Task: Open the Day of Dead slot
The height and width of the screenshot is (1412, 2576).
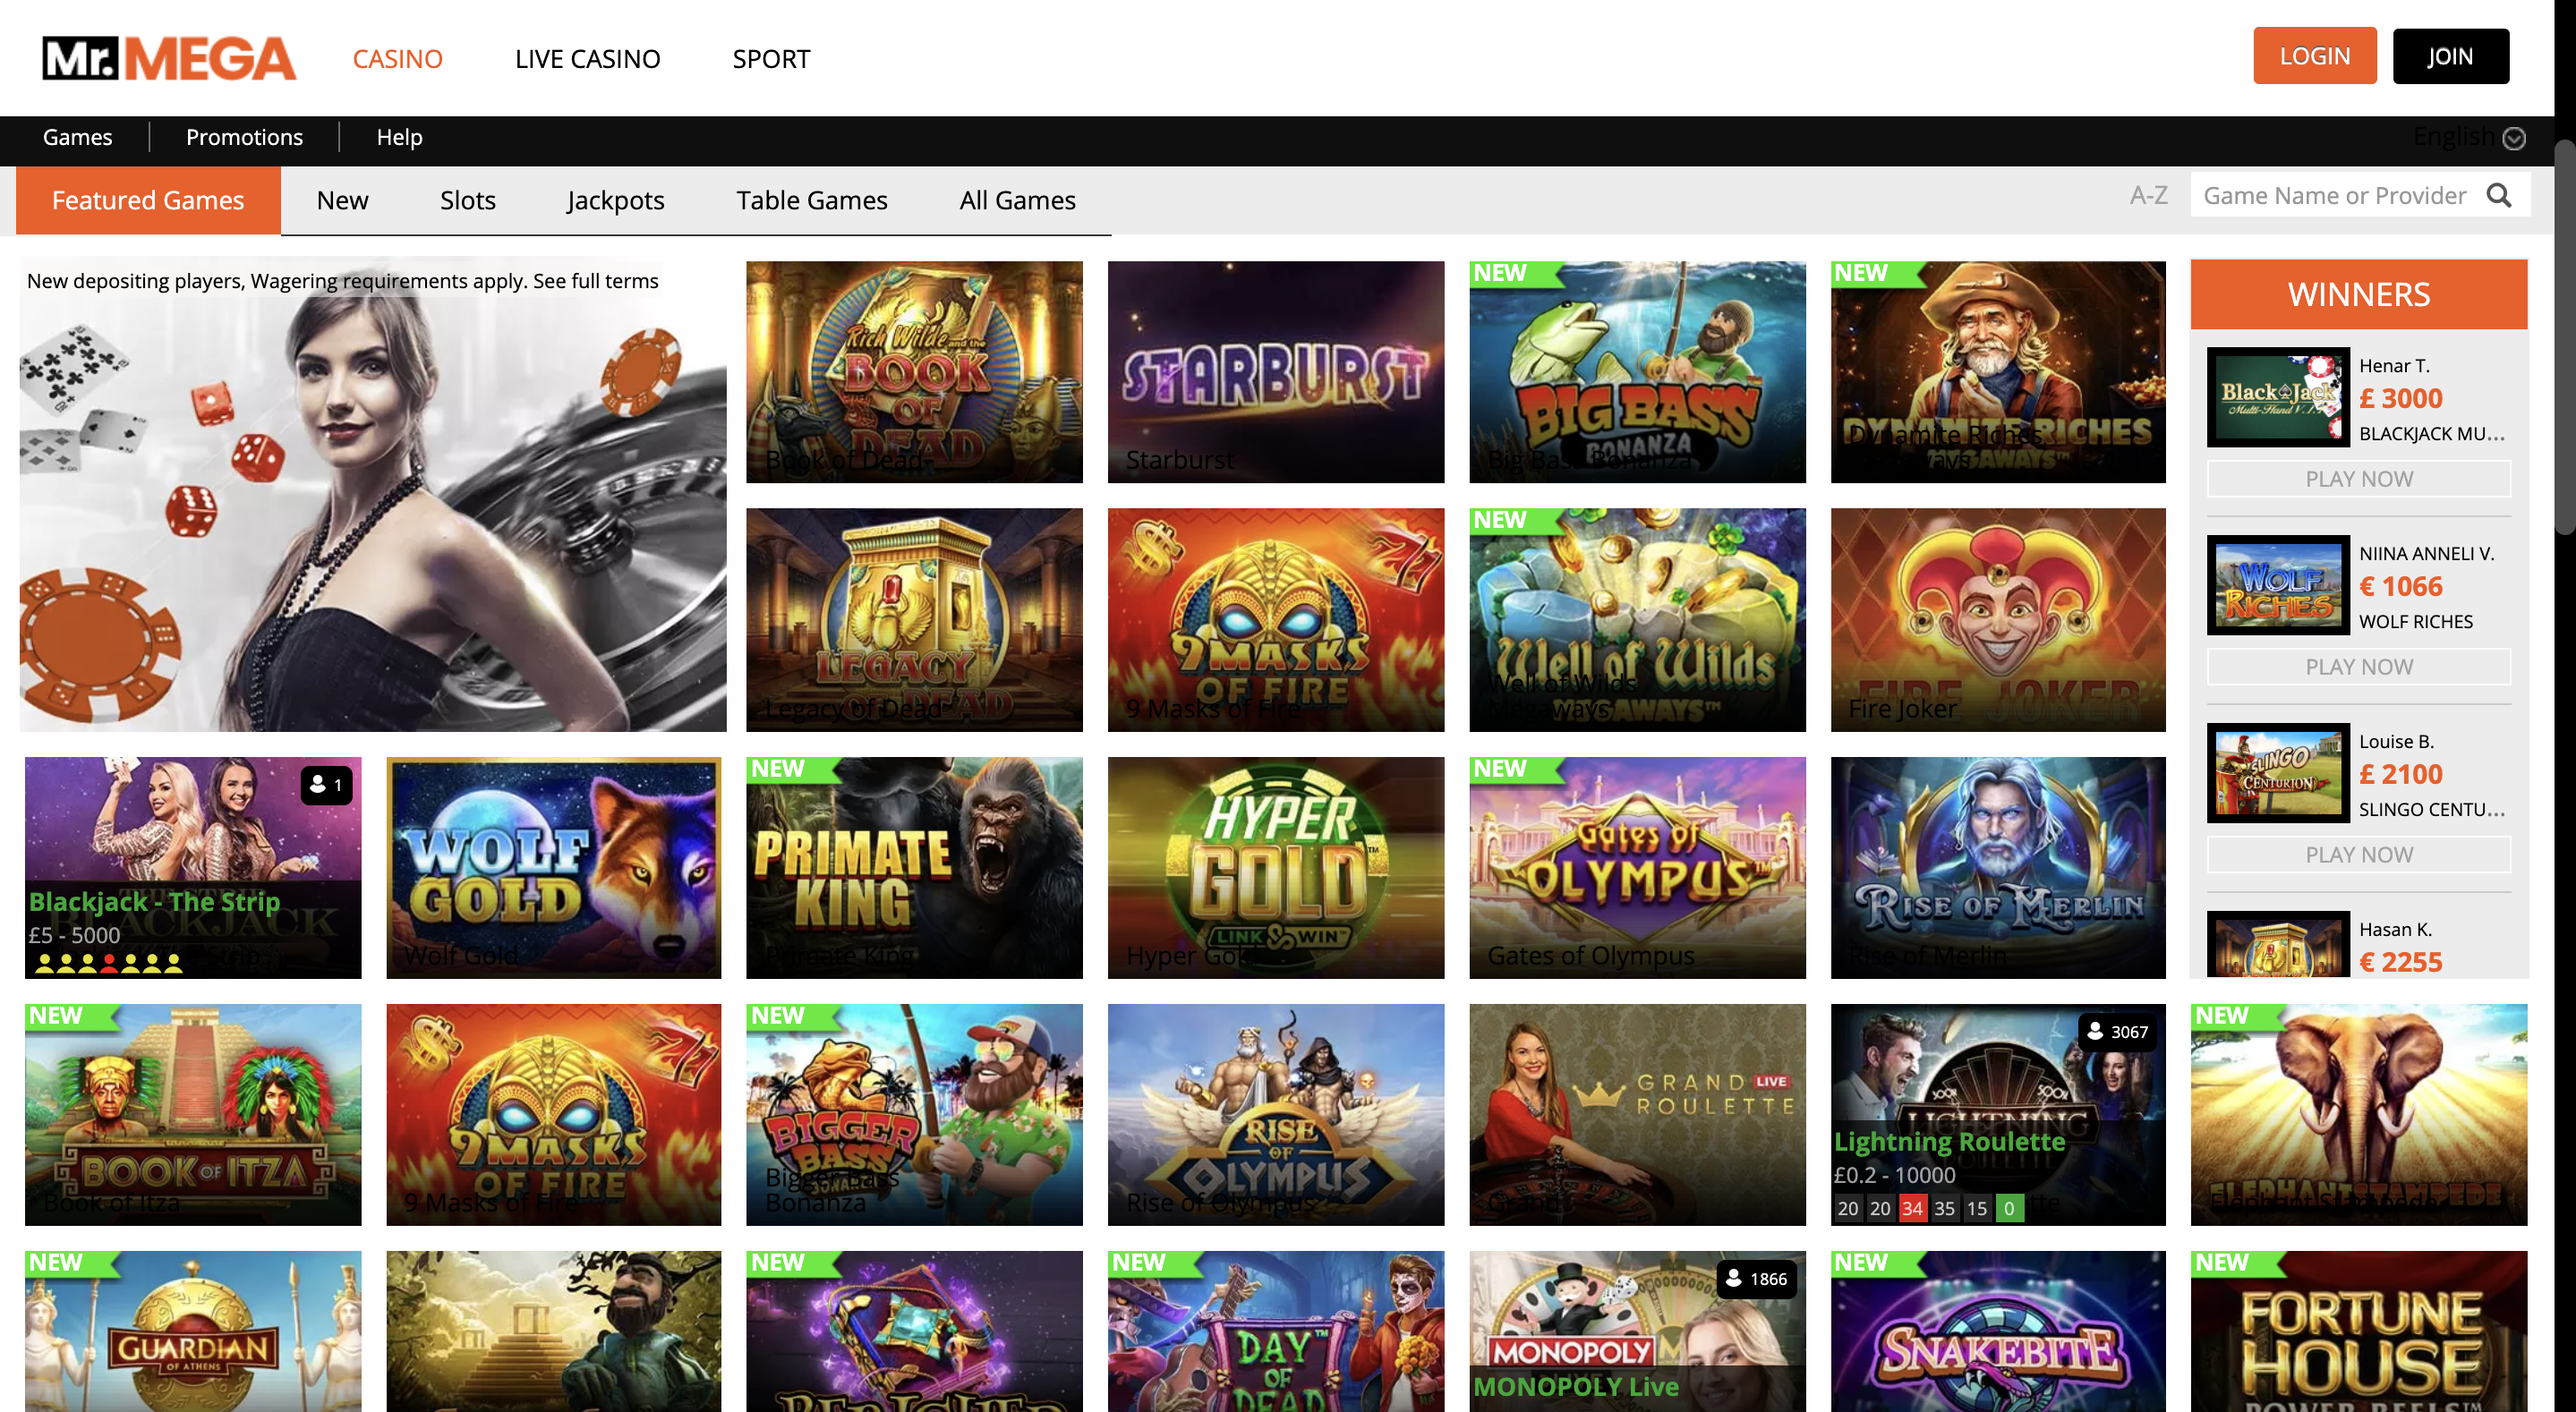Action: (x=1276, y=1331)
